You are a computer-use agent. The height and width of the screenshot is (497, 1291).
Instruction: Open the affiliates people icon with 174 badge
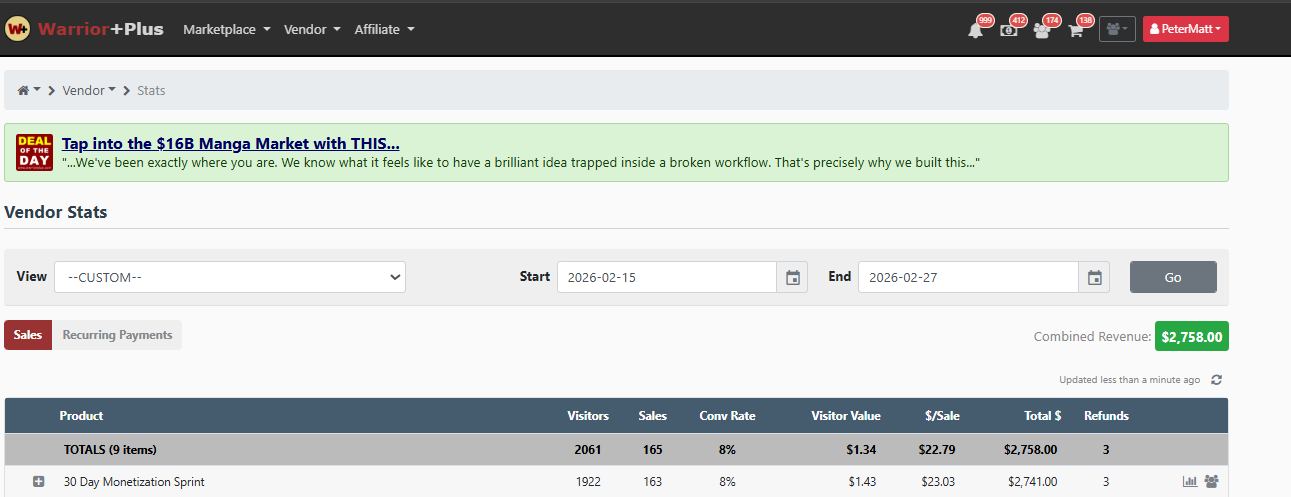pos(1042,30)
